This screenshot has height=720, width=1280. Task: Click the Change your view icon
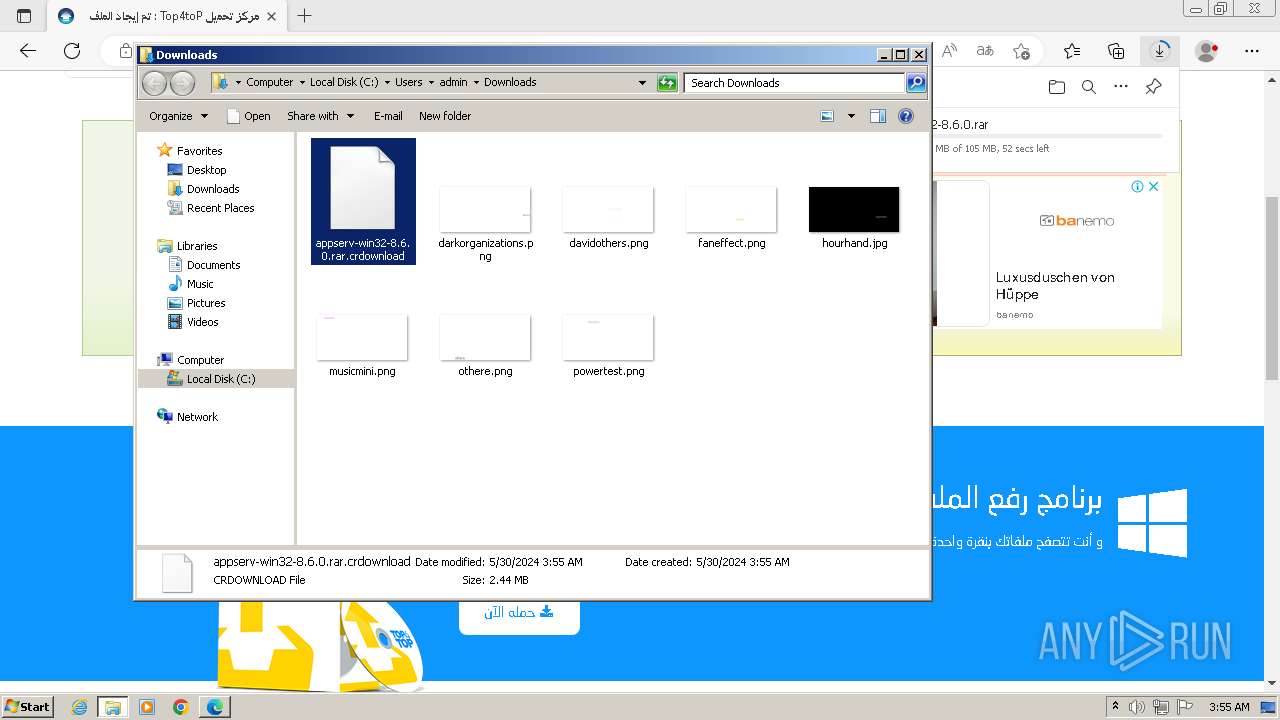click(x=827, y=116)
